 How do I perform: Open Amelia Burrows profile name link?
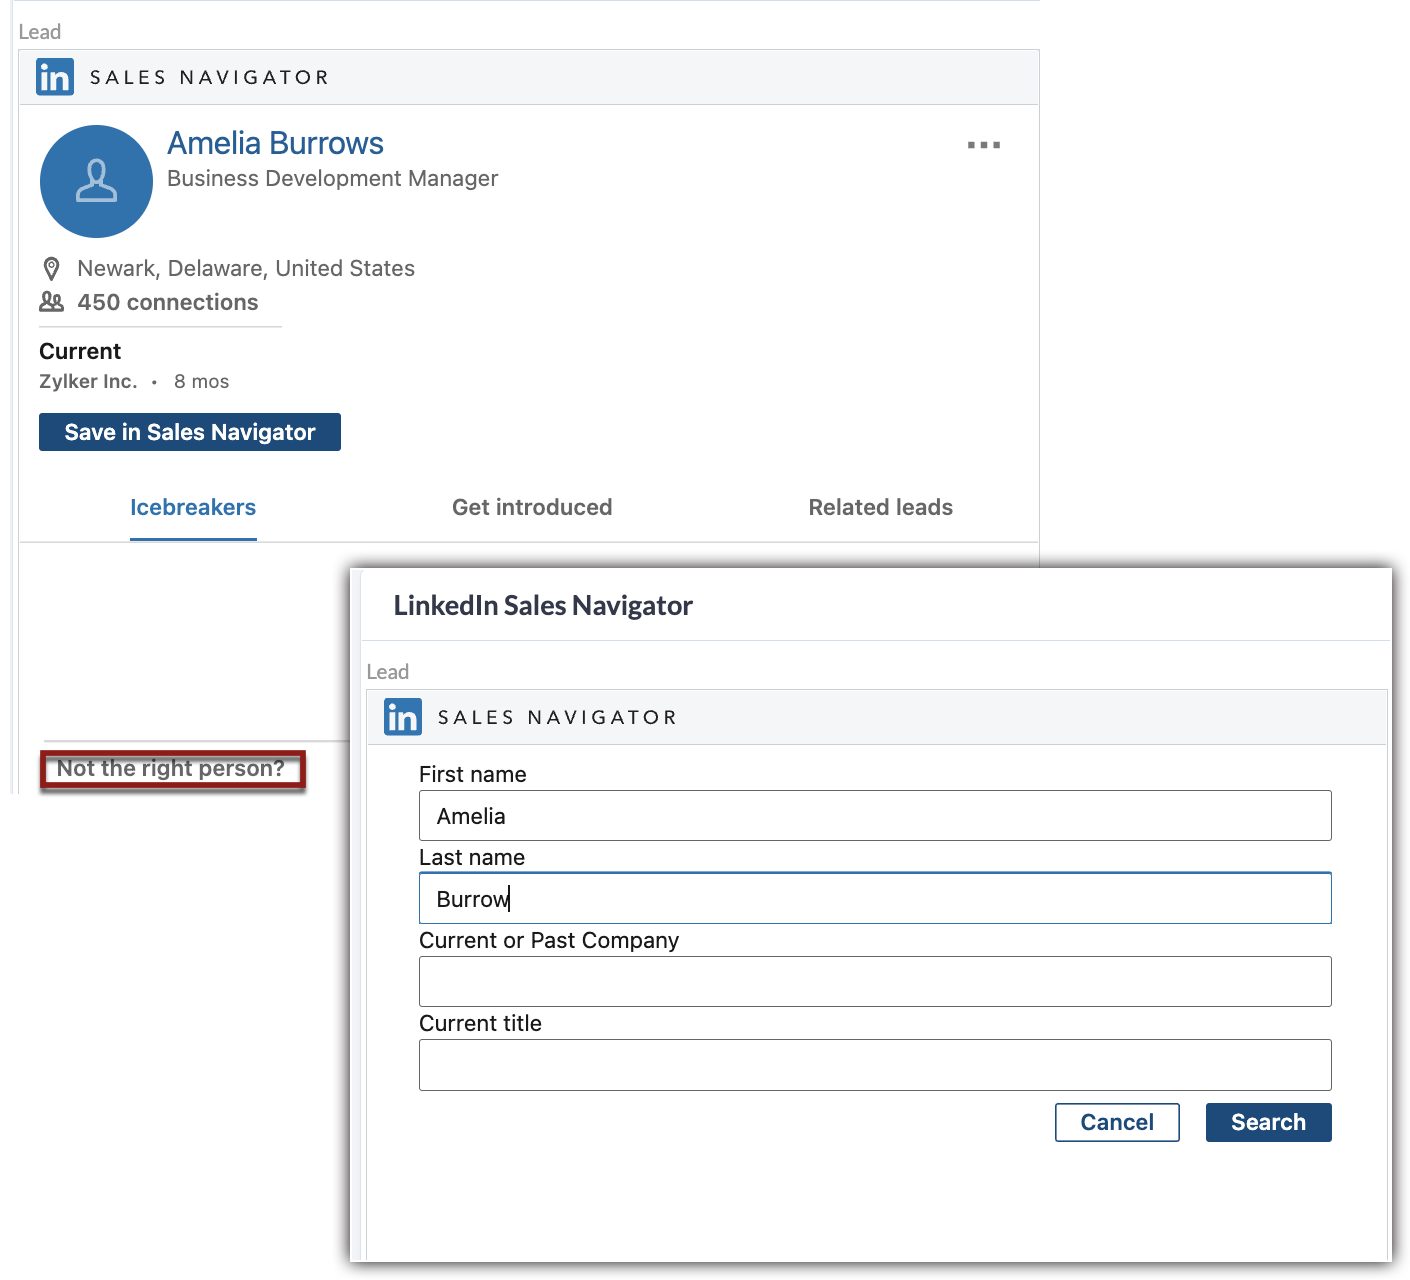click(x=275, y=143)
